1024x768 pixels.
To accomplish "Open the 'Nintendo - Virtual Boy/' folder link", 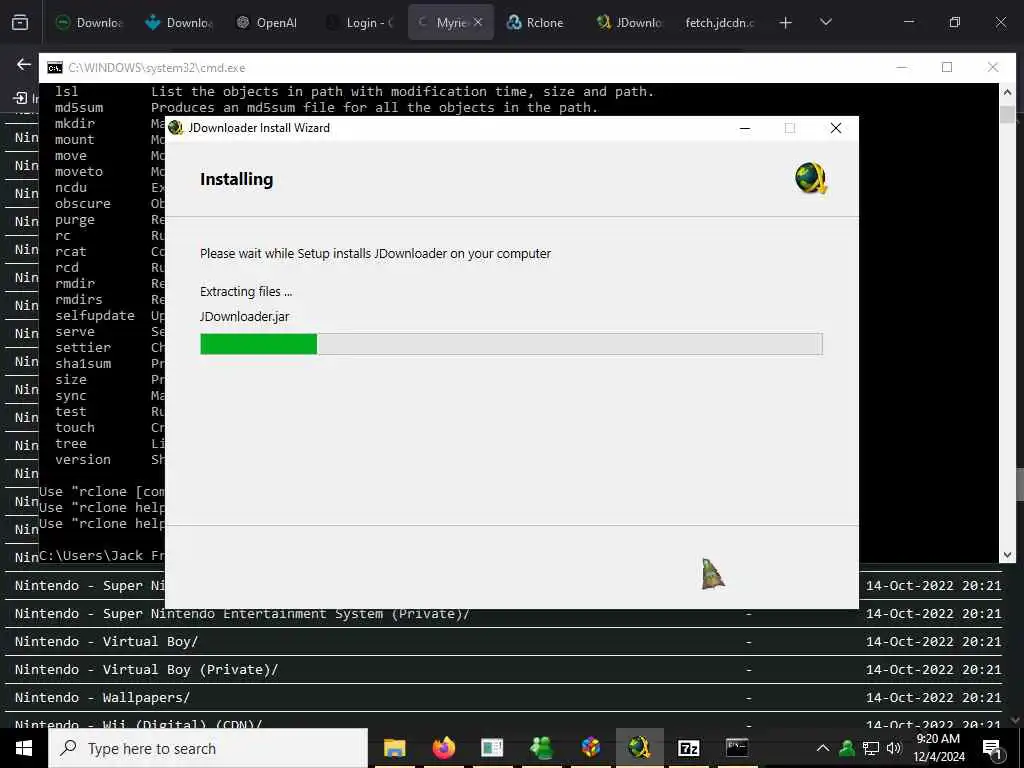I will [106, 642].
